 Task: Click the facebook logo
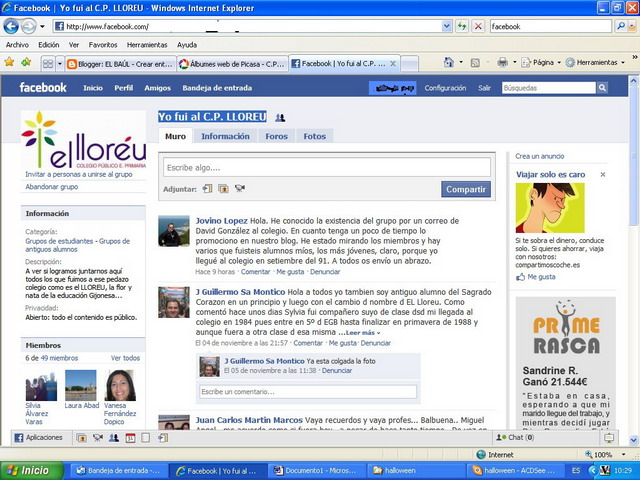point(43,87)
